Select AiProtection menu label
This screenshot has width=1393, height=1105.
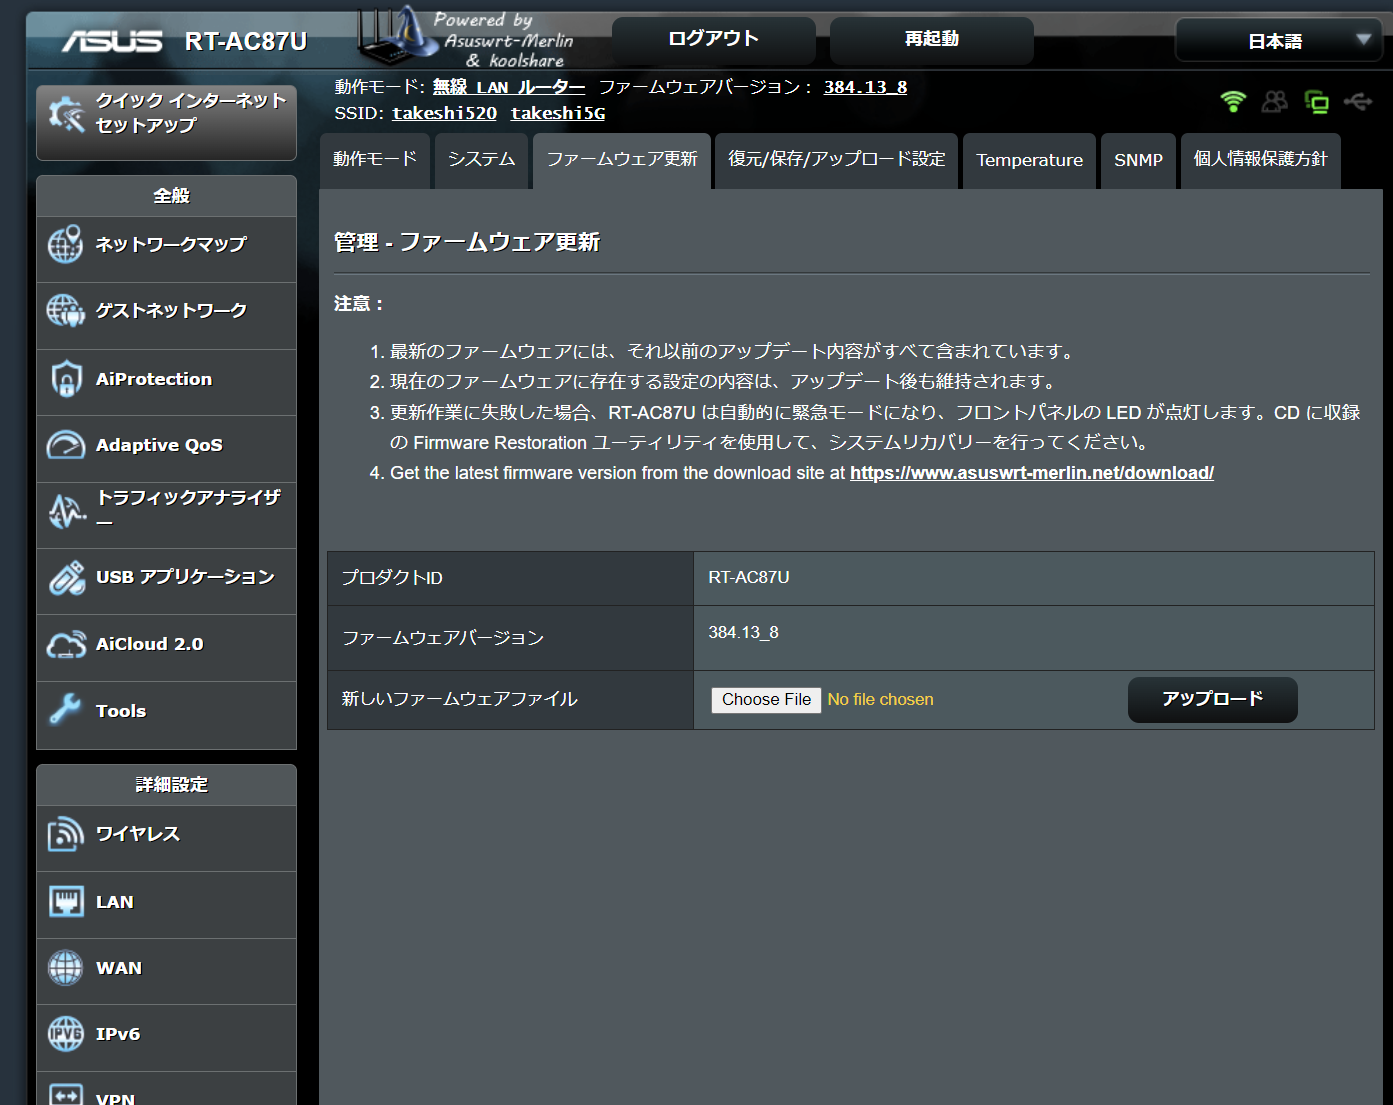tap(154, 379)
